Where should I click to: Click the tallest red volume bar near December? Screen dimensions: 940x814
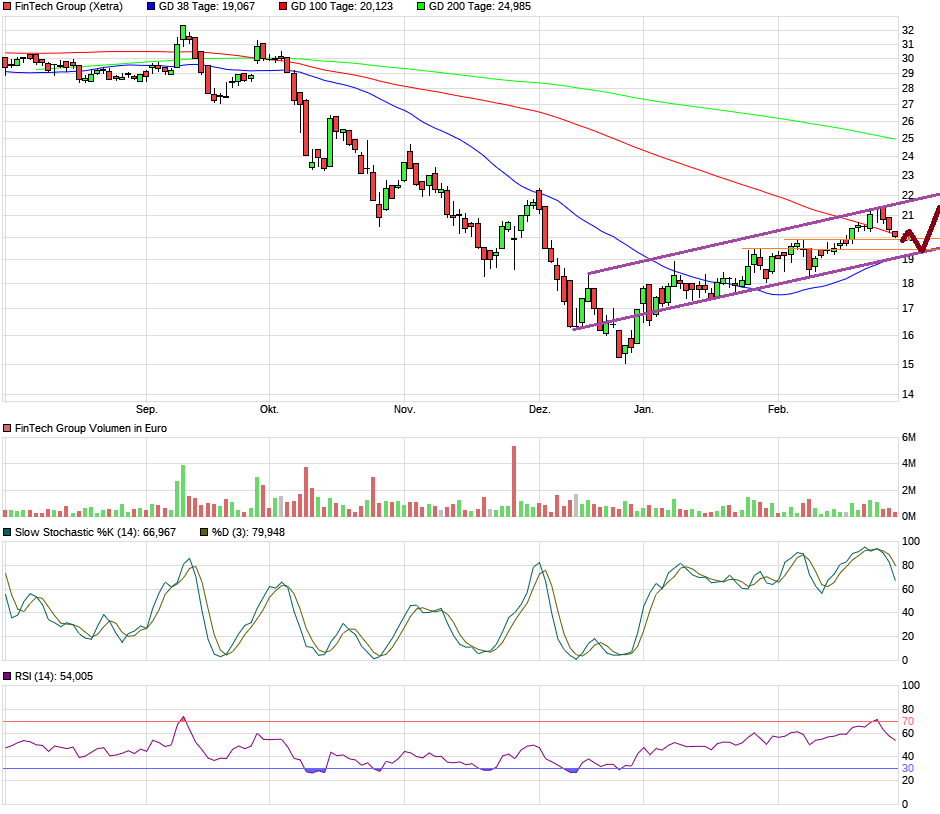514,481
